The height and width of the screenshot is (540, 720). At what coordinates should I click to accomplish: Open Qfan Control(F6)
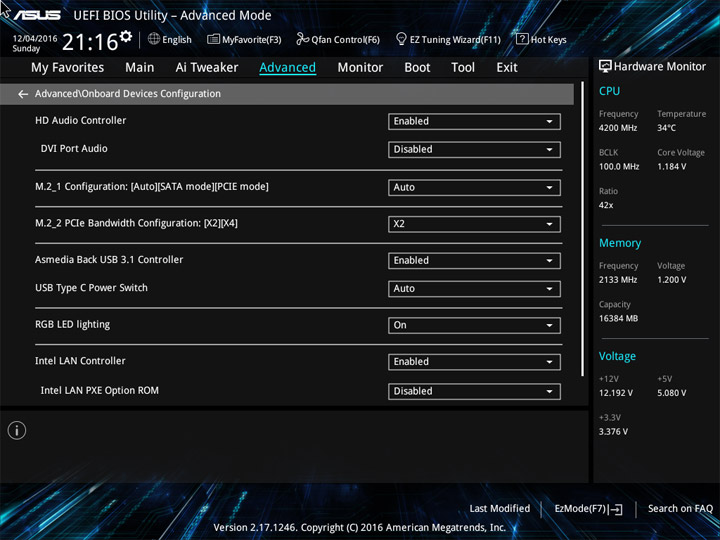338,39
